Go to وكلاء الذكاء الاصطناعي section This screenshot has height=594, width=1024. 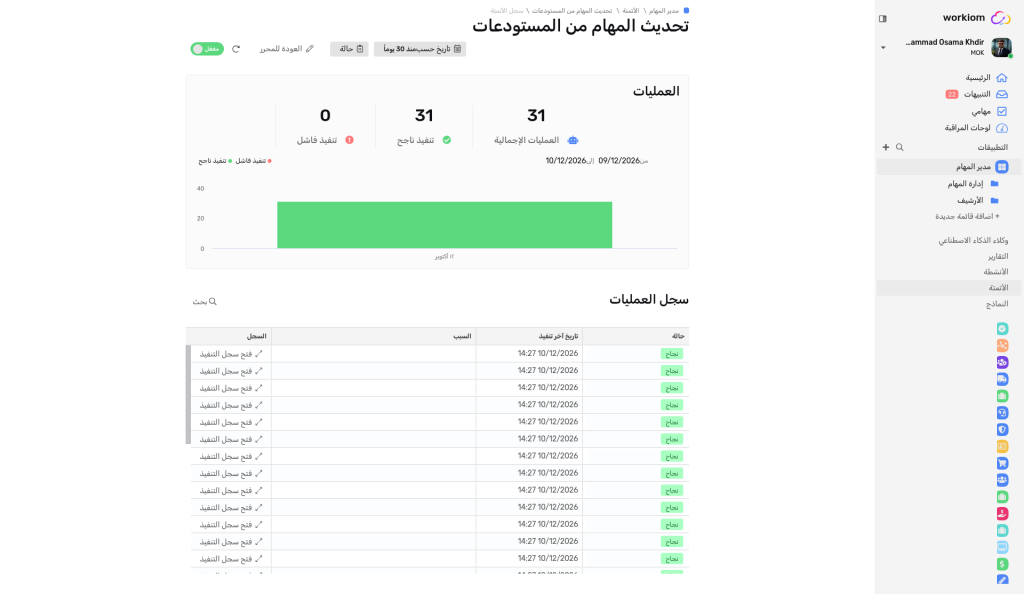(973, 241)
